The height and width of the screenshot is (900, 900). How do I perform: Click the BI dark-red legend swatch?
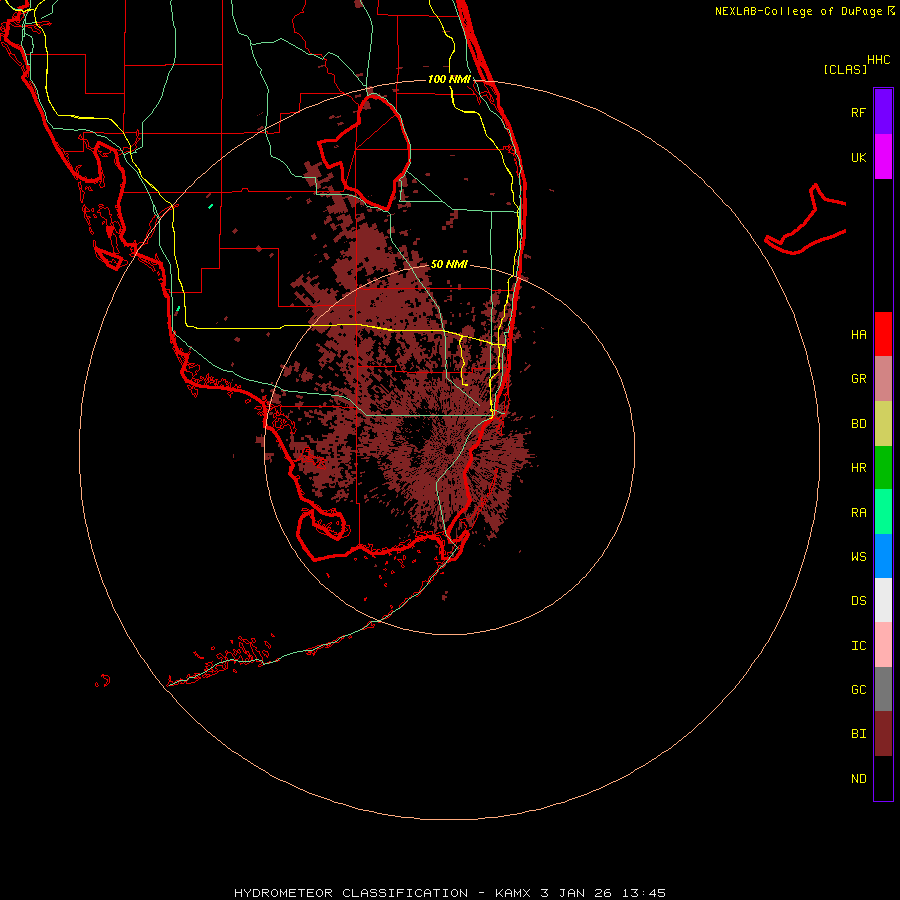[x=883, y=734]
